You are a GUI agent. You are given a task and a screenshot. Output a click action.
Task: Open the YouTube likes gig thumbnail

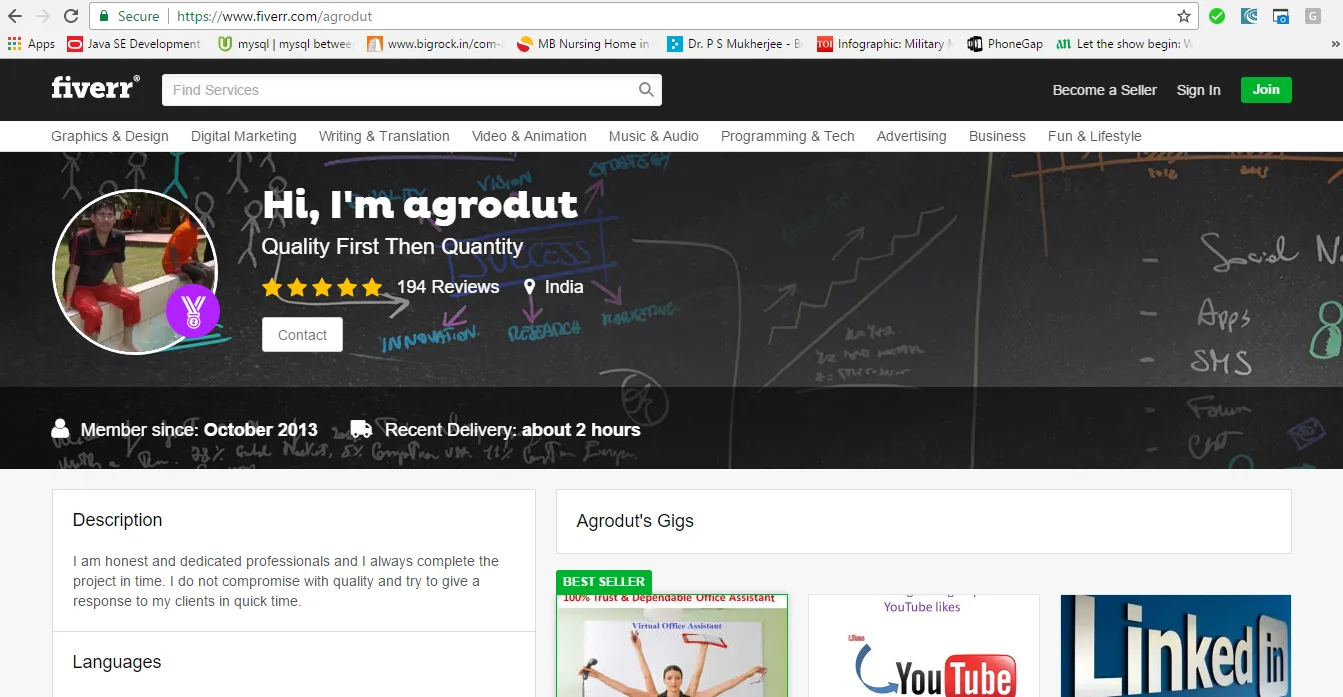click(x=923, y=646)
